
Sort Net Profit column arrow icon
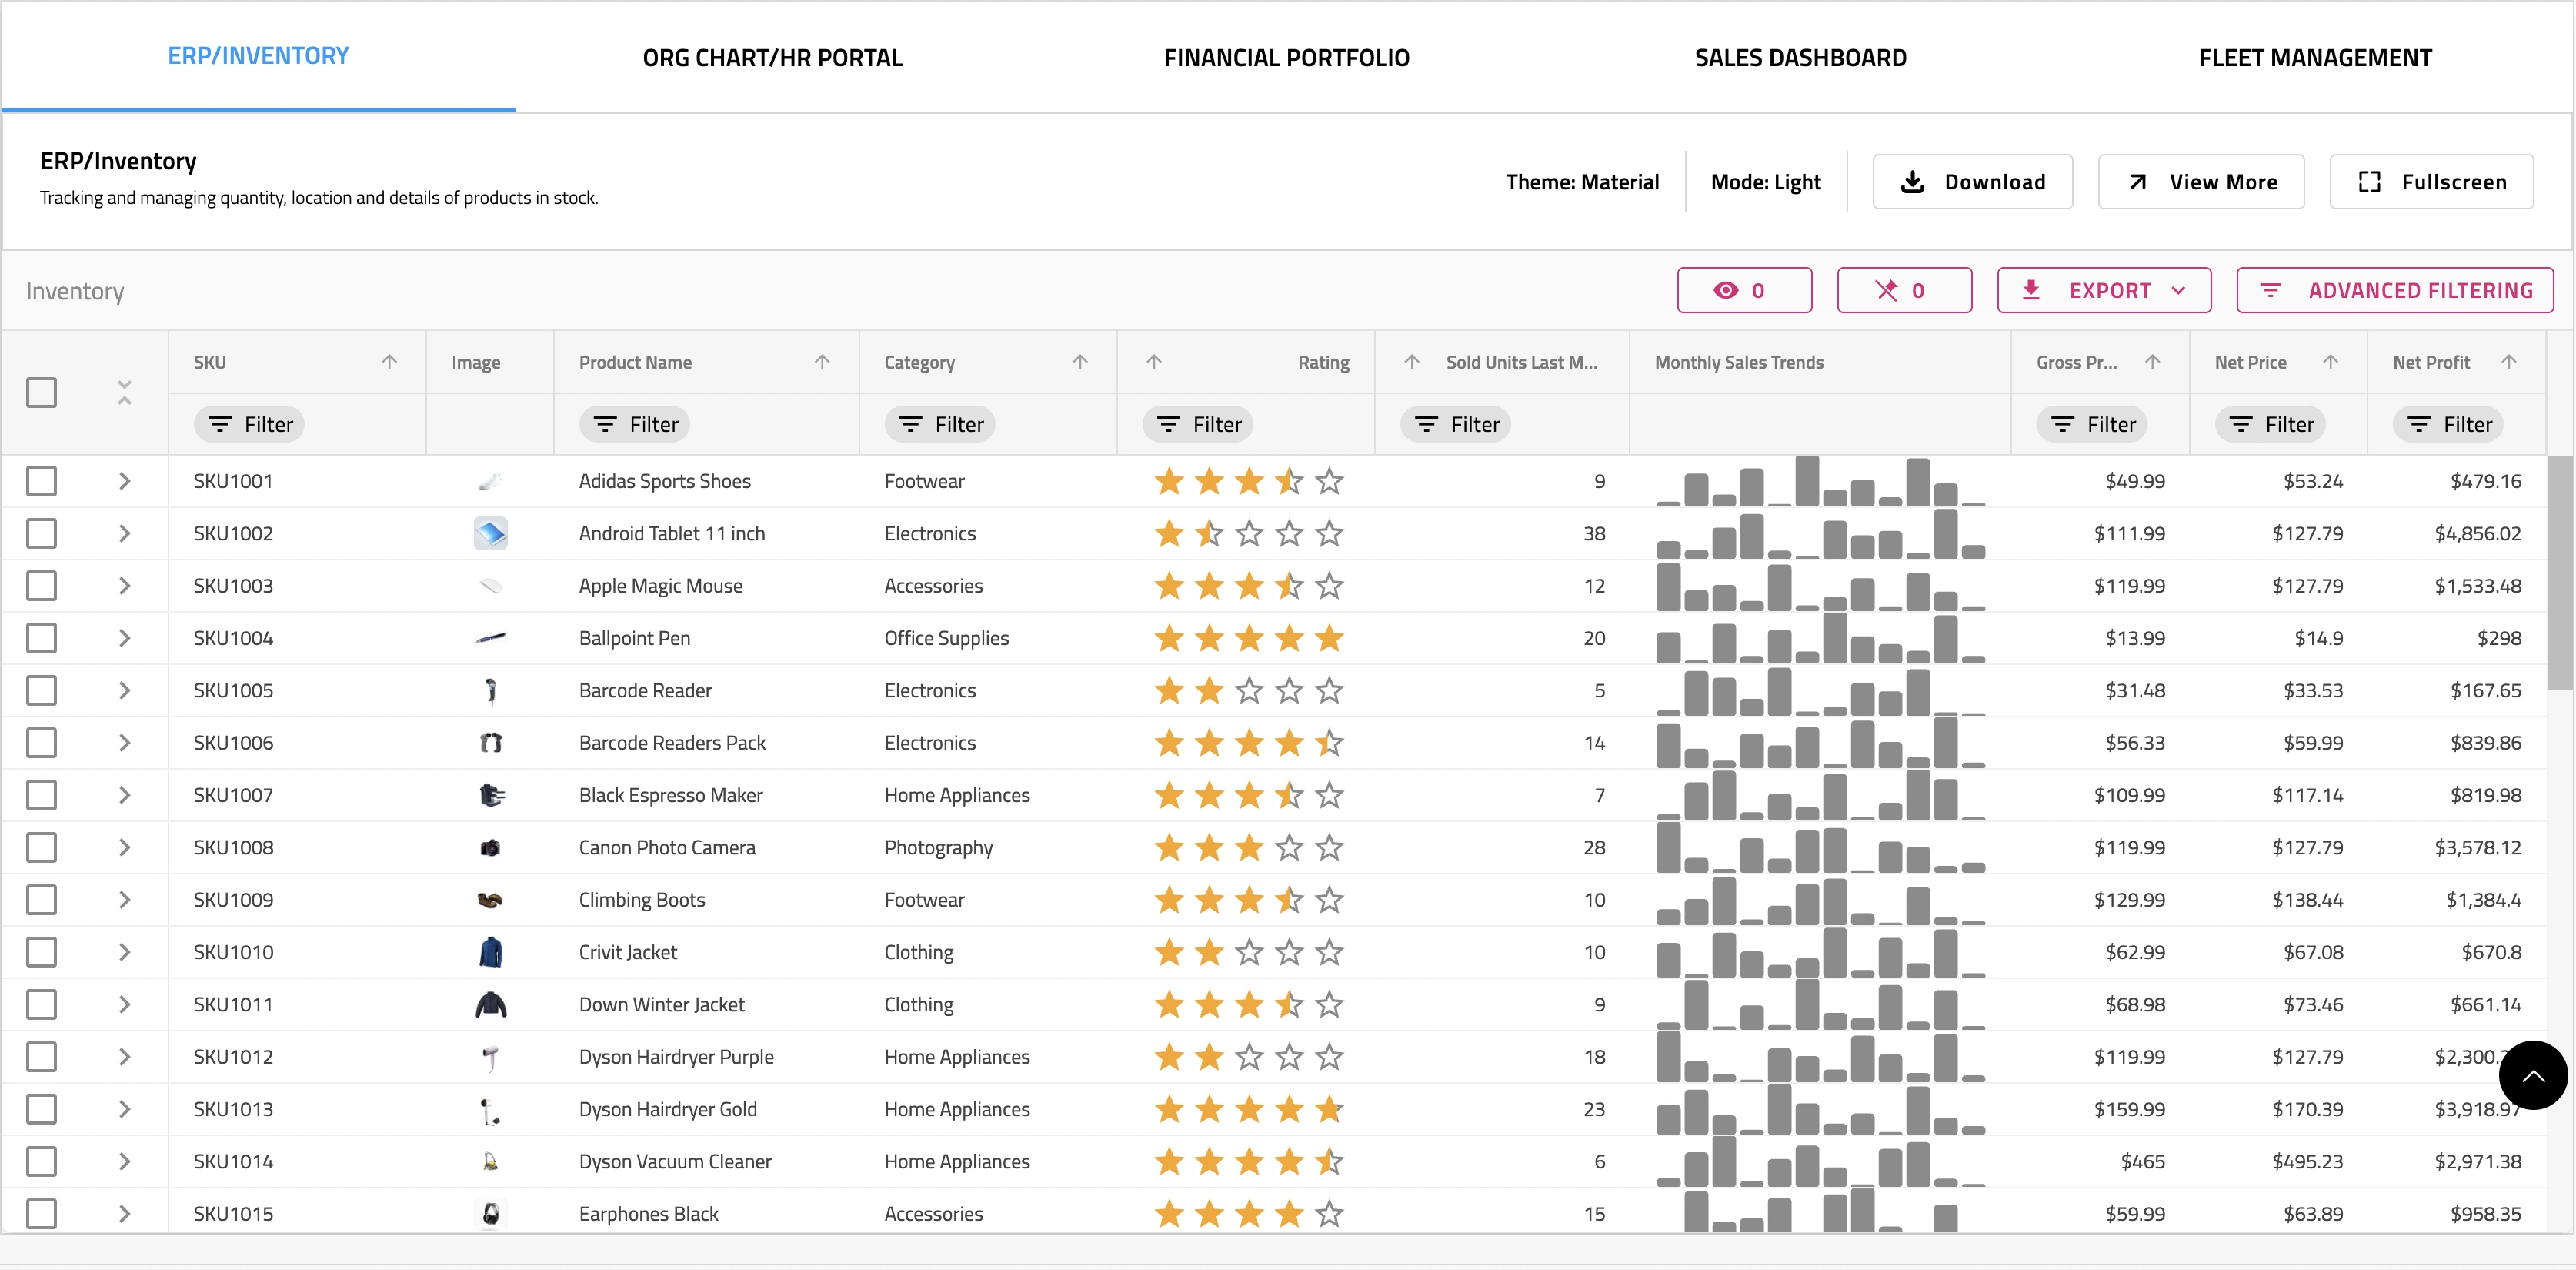(2508, 362)
